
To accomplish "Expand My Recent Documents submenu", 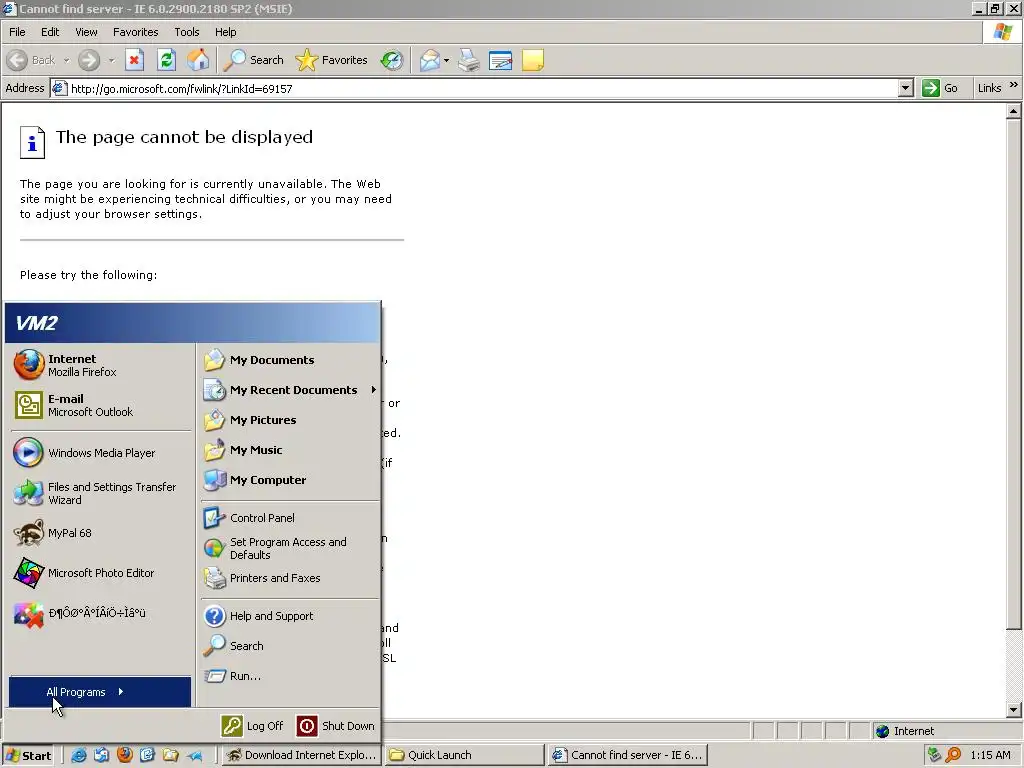I will [x=290, y=390].
